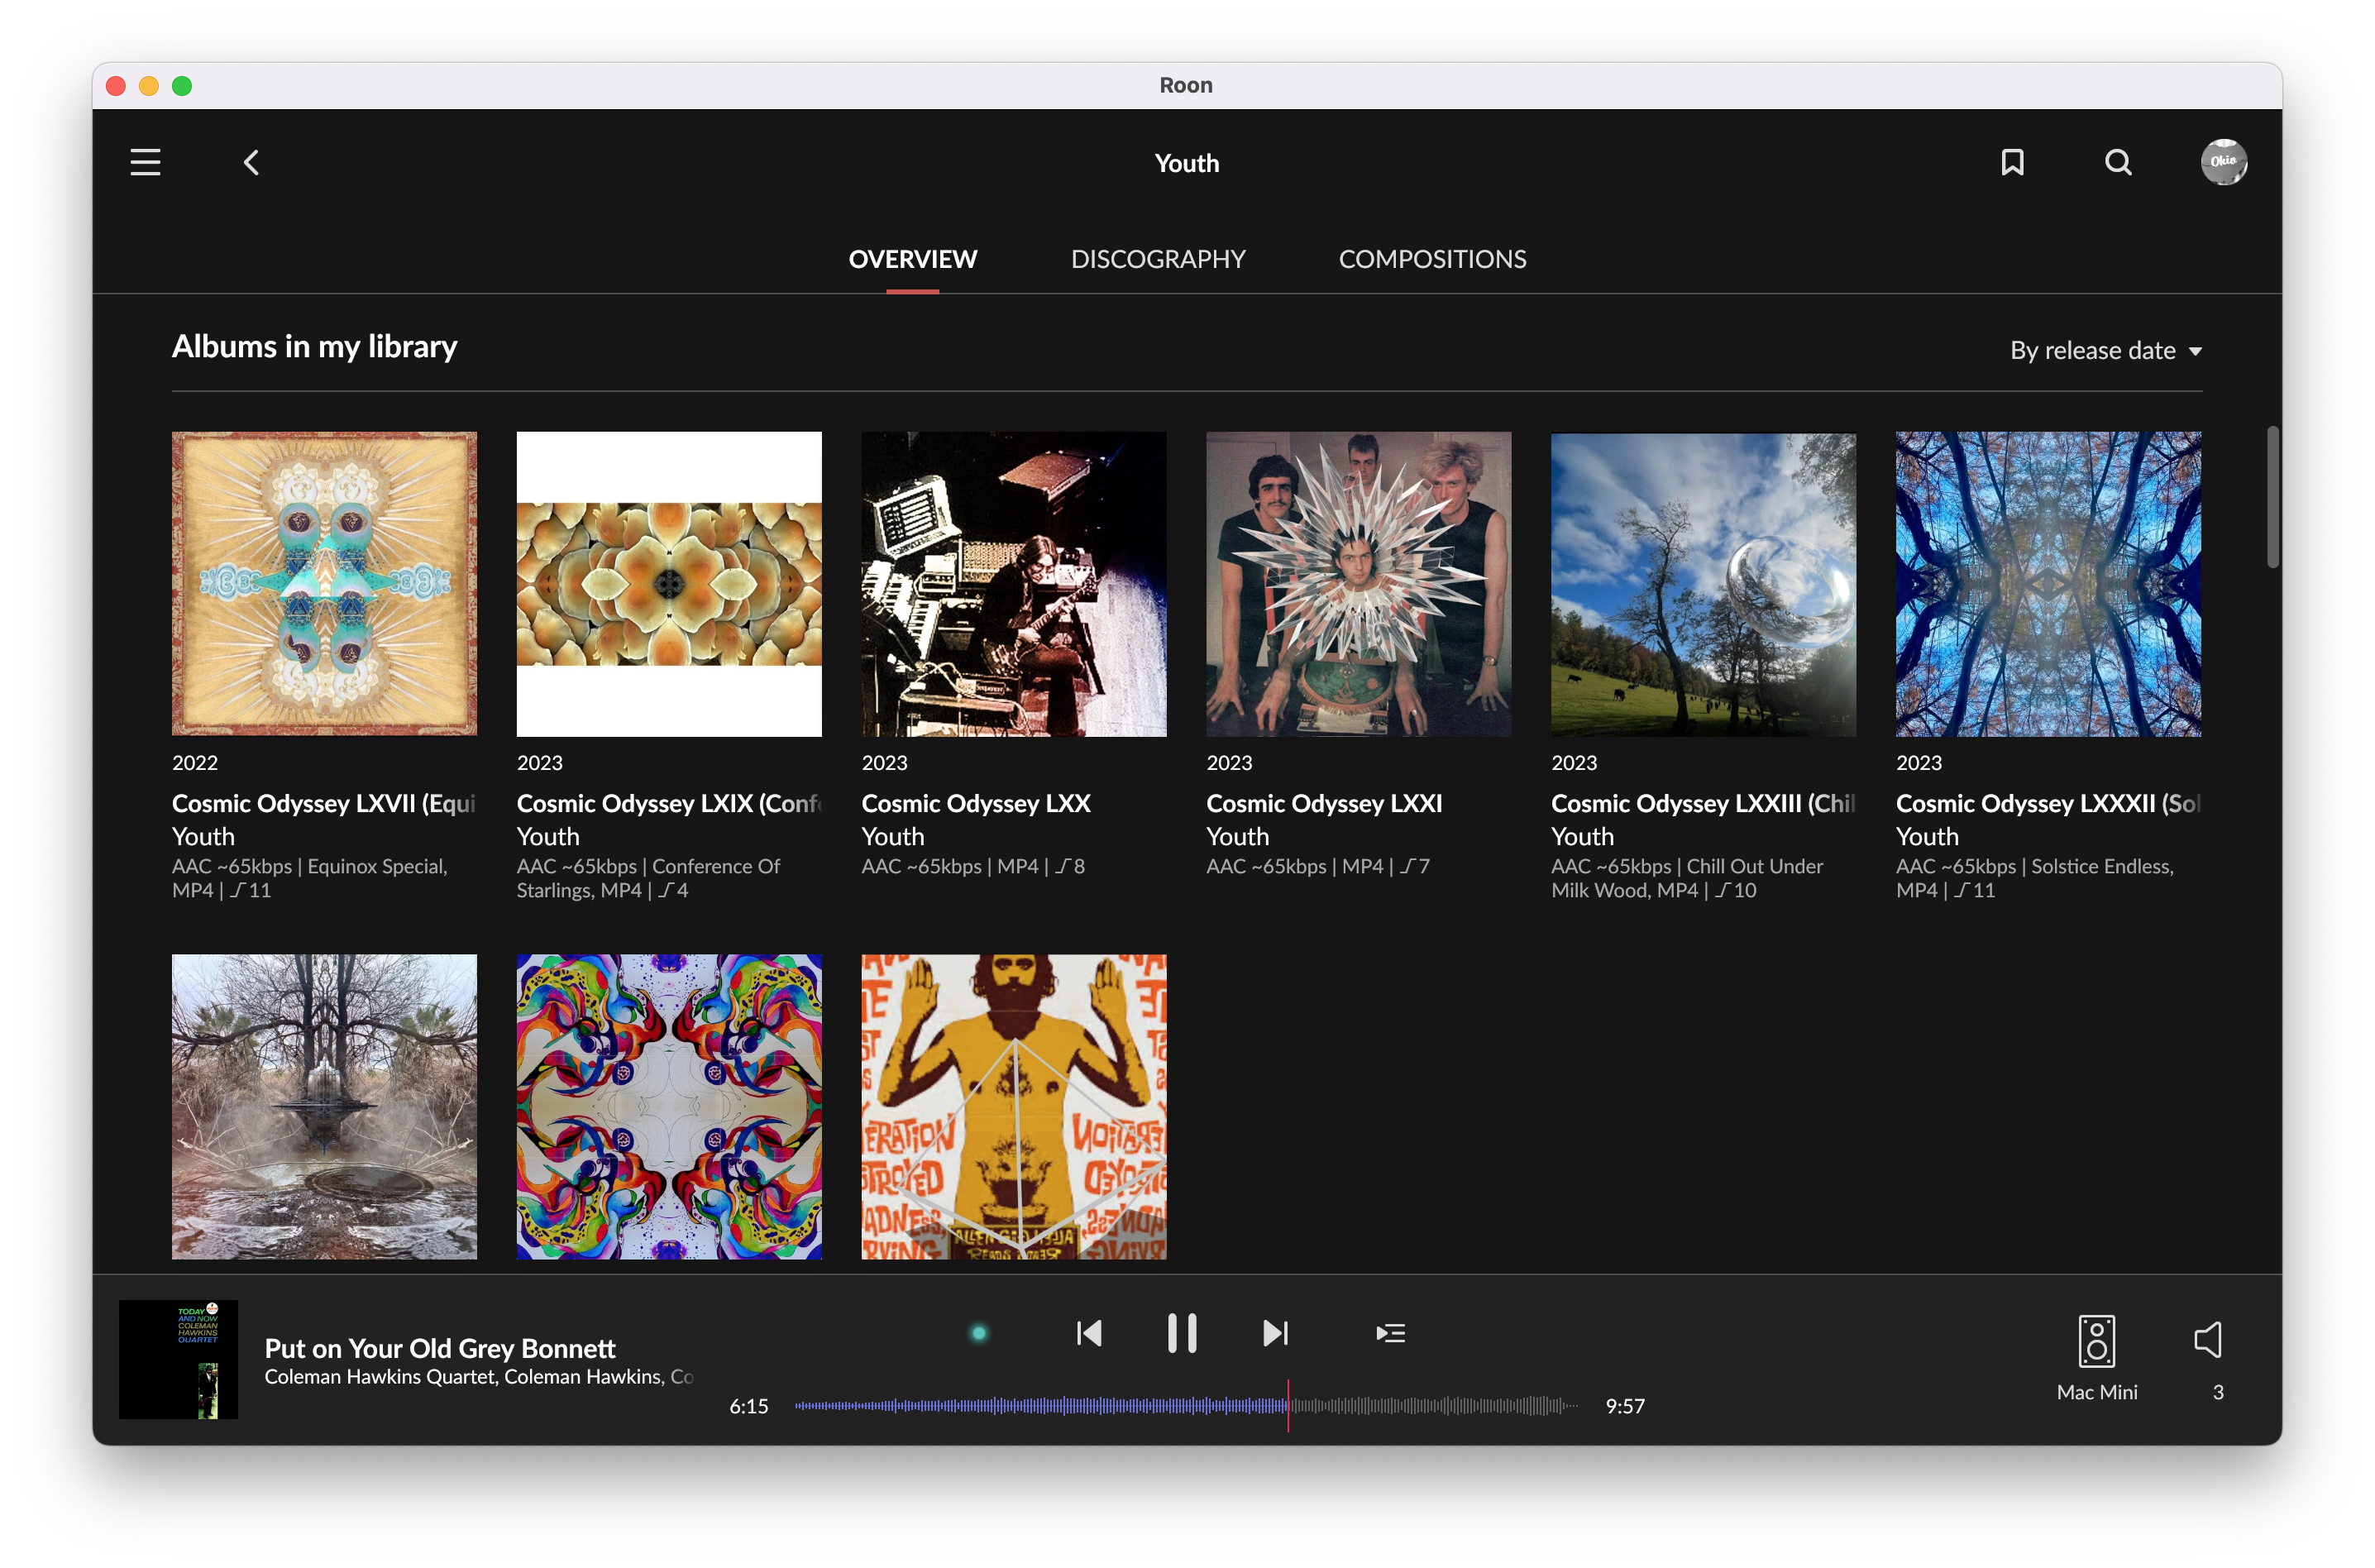Click the Cosmic Odyssey LXX title text
Image resolution: width=2375 pixels, height=1568 pixels.
[976, 803]
